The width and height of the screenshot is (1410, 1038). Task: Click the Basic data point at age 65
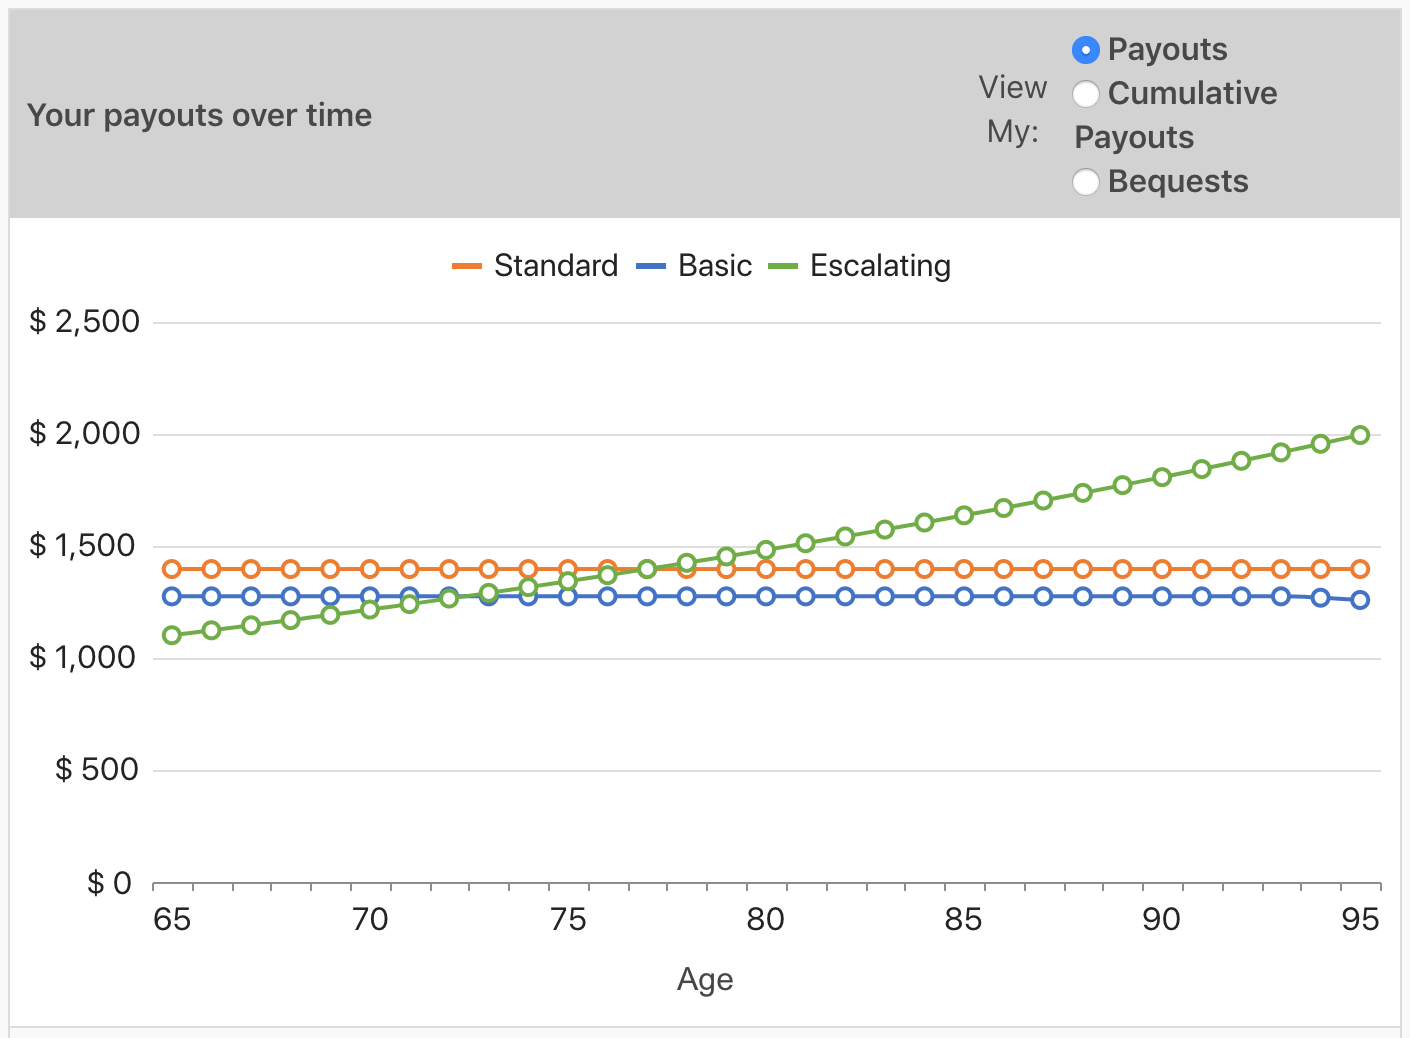tap(172, 596)
